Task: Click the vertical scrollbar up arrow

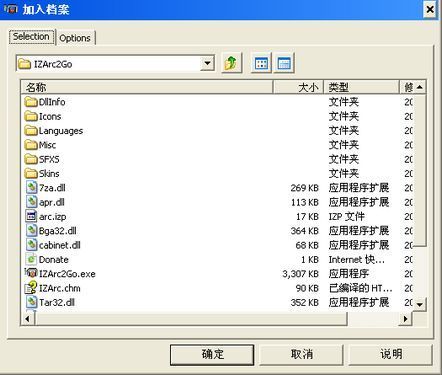Action: click(x=420, y=87)
